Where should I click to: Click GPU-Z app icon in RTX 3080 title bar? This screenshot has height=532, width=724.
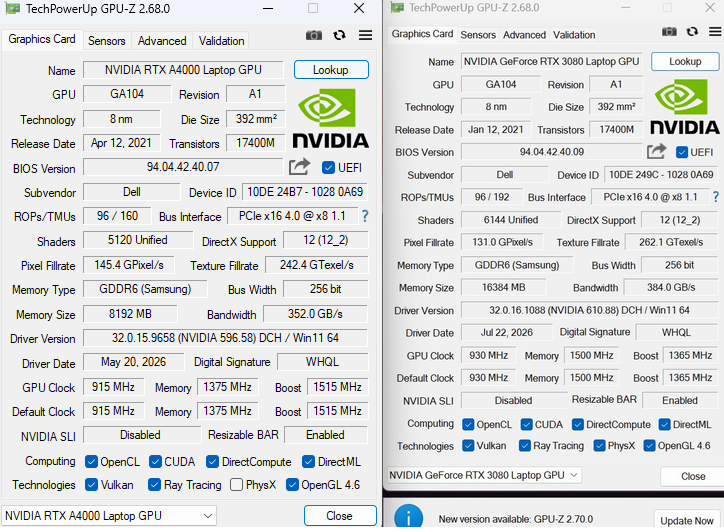[x=397, y=7]
